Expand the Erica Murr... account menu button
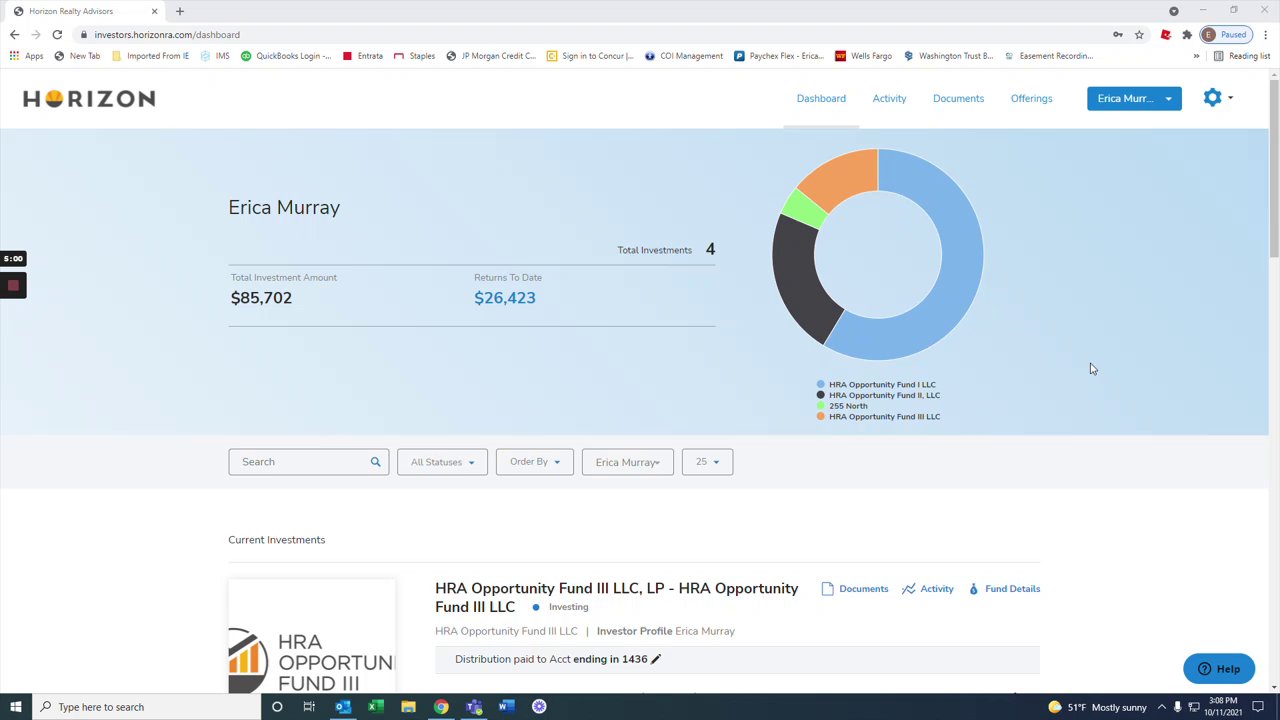This screenshot has height=720, width=1280. point(1134,98)
